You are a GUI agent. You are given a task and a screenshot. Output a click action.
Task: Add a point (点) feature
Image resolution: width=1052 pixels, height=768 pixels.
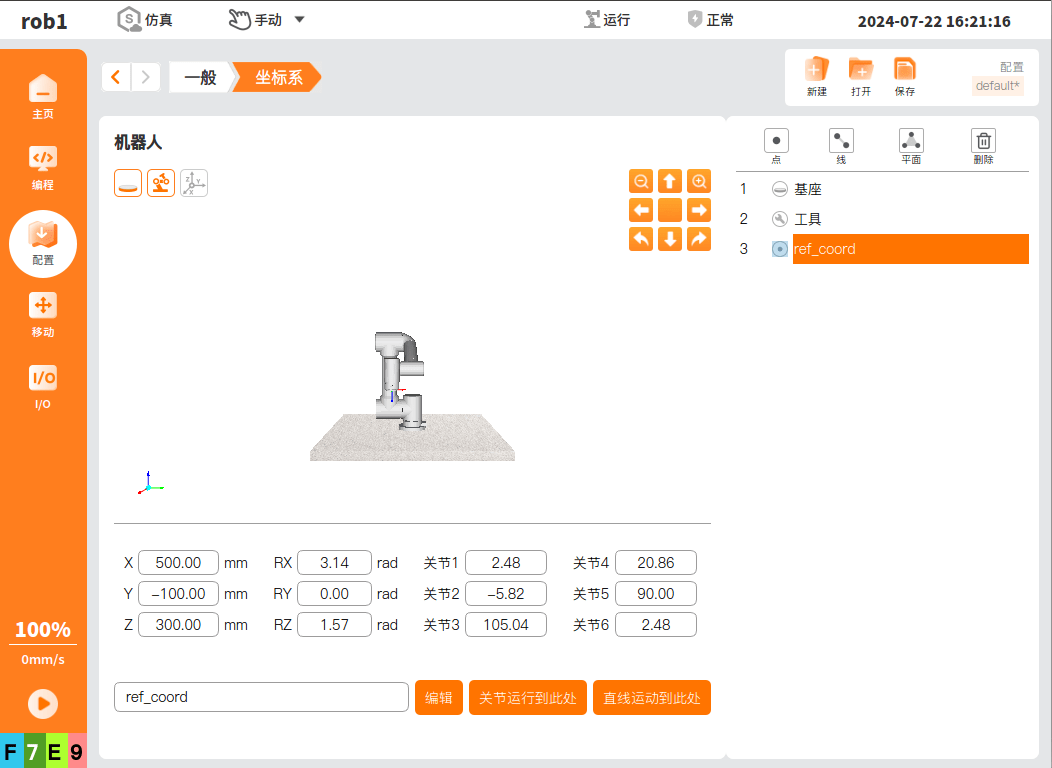click(776, 142)
